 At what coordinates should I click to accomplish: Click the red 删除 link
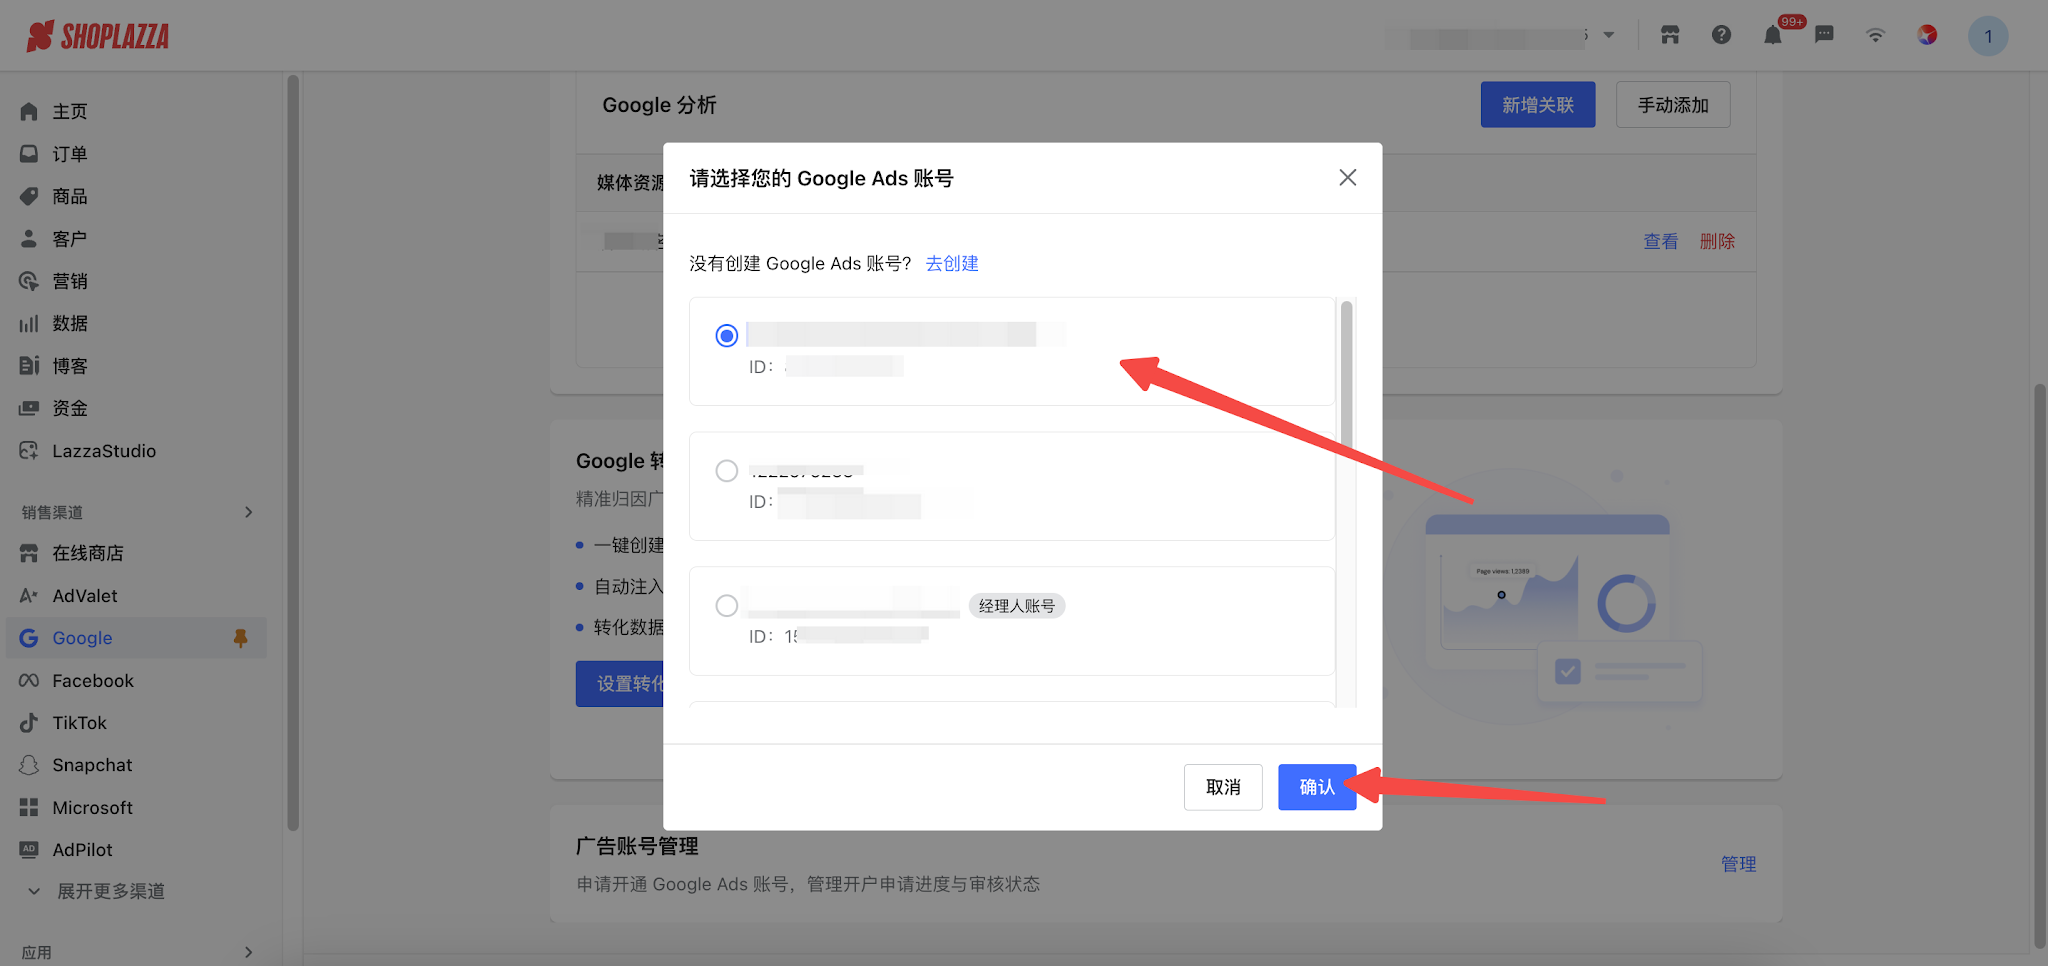click(x=1717, y=241)
